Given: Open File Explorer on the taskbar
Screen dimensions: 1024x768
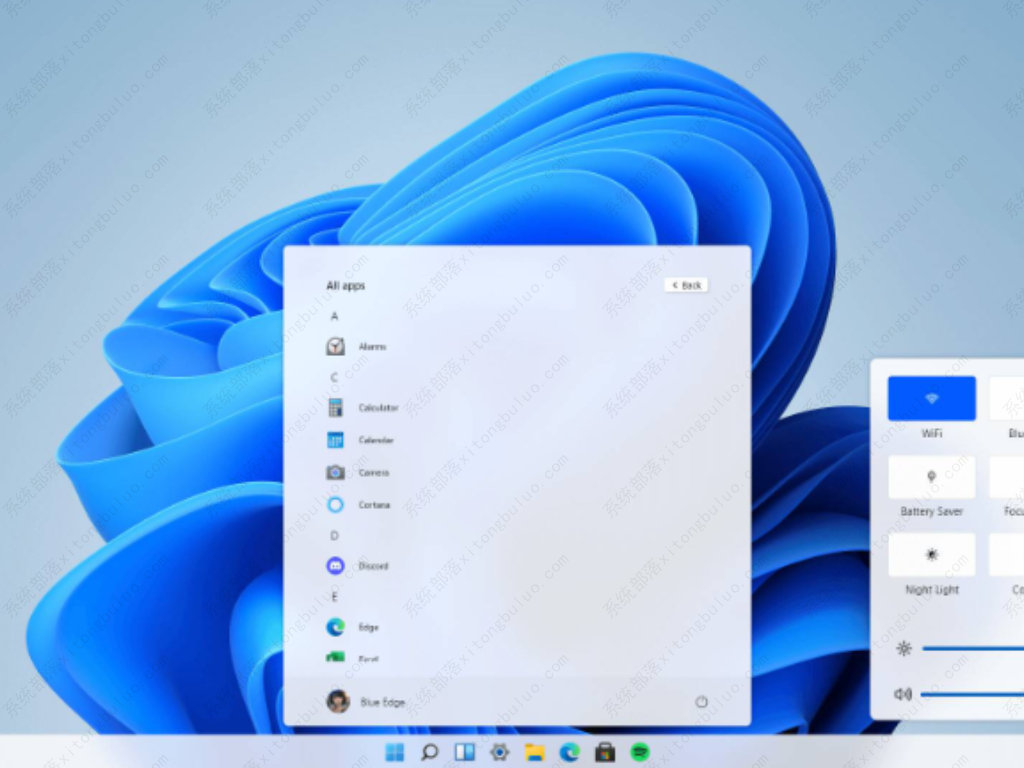Looking at the screenshot, I should [x=535, y=752].
